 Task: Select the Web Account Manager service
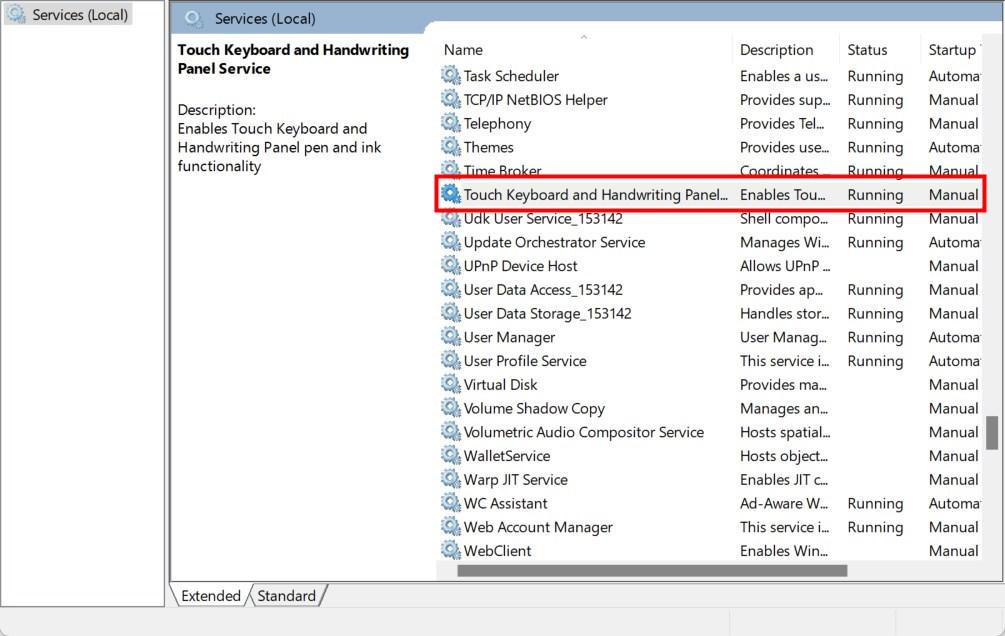coord(538,527)
